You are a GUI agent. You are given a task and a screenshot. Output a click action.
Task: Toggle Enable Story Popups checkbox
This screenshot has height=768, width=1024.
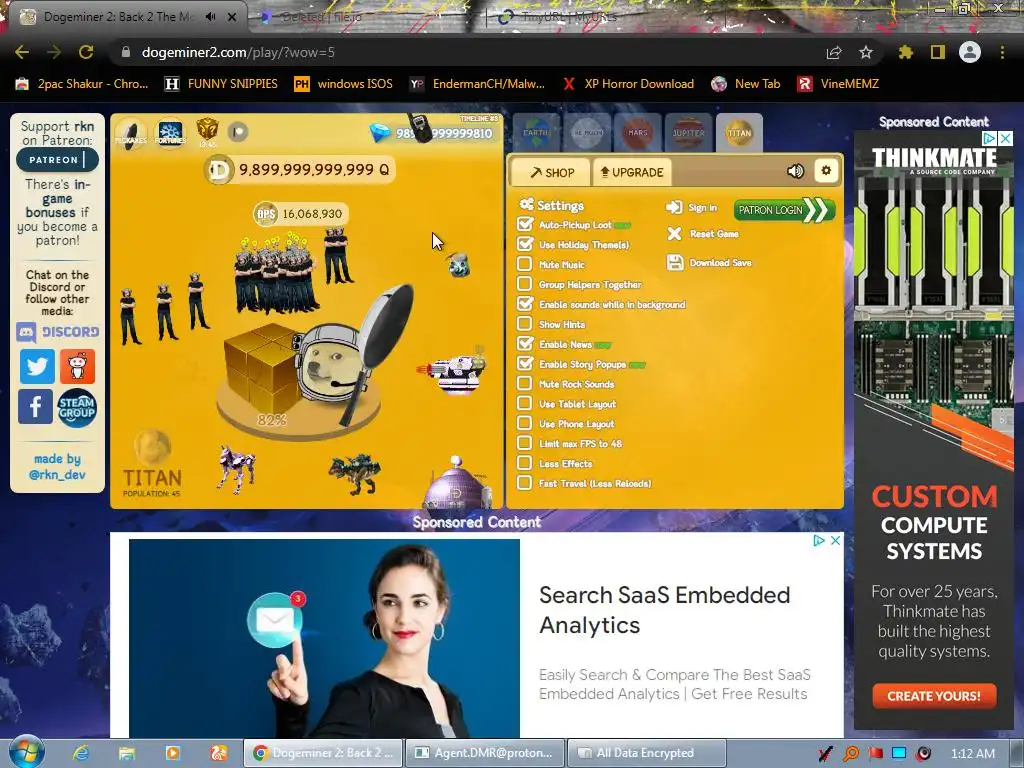(524, 364)
